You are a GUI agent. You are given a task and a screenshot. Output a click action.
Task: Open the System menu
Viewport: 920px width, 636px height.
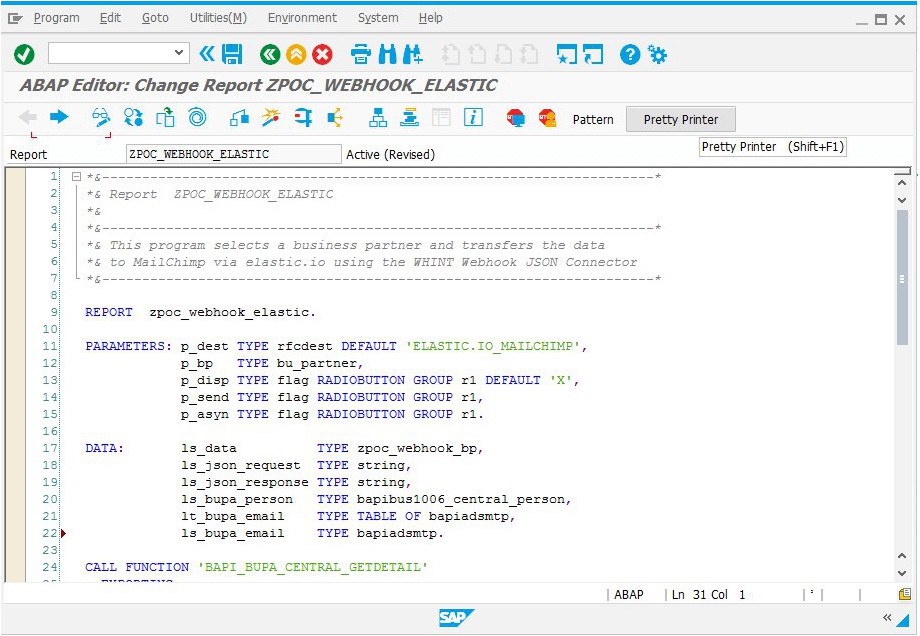click(378, 18)
